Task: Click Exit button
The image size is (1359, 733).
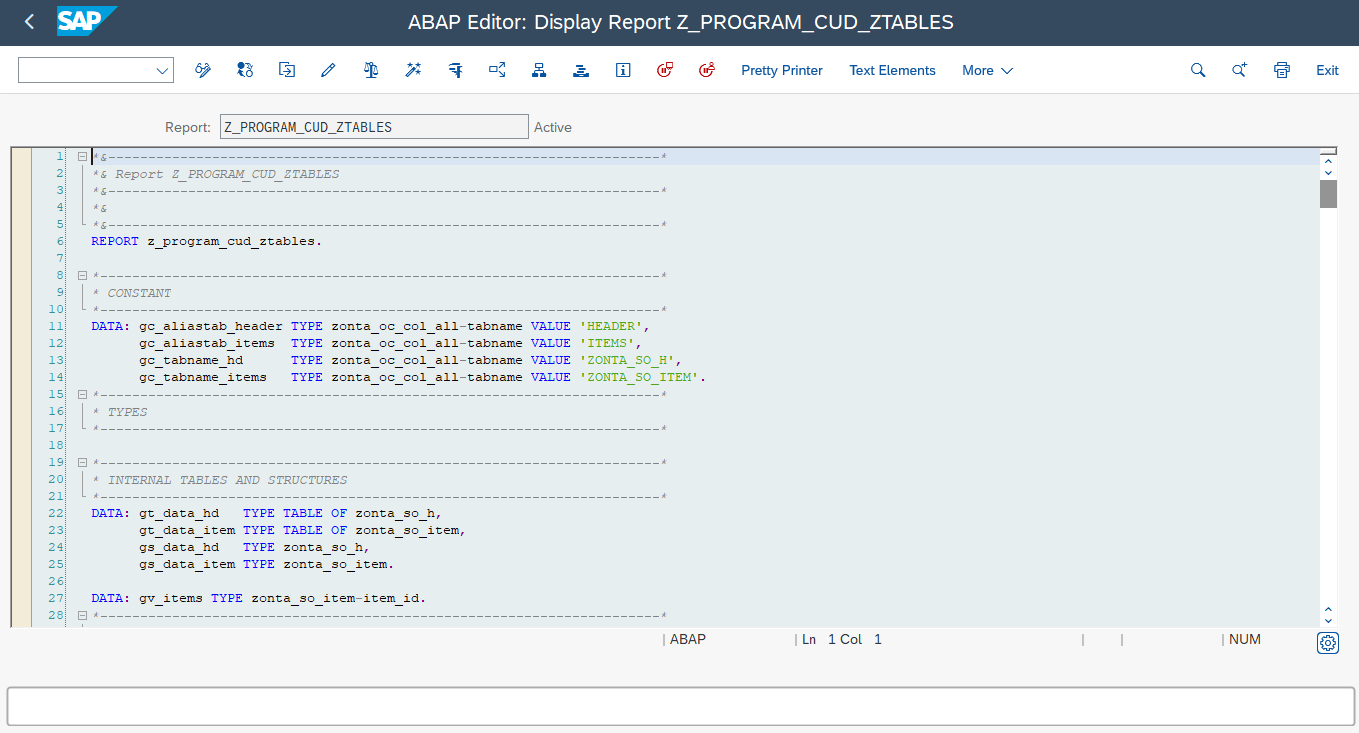Action: point(1327,70)
